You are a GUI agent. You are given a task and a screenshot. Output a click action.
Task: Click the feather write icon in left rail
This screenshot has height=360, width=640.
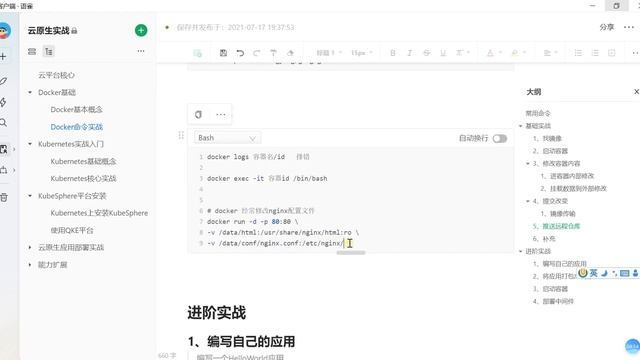pyautogui.click(x=3, y=81)
